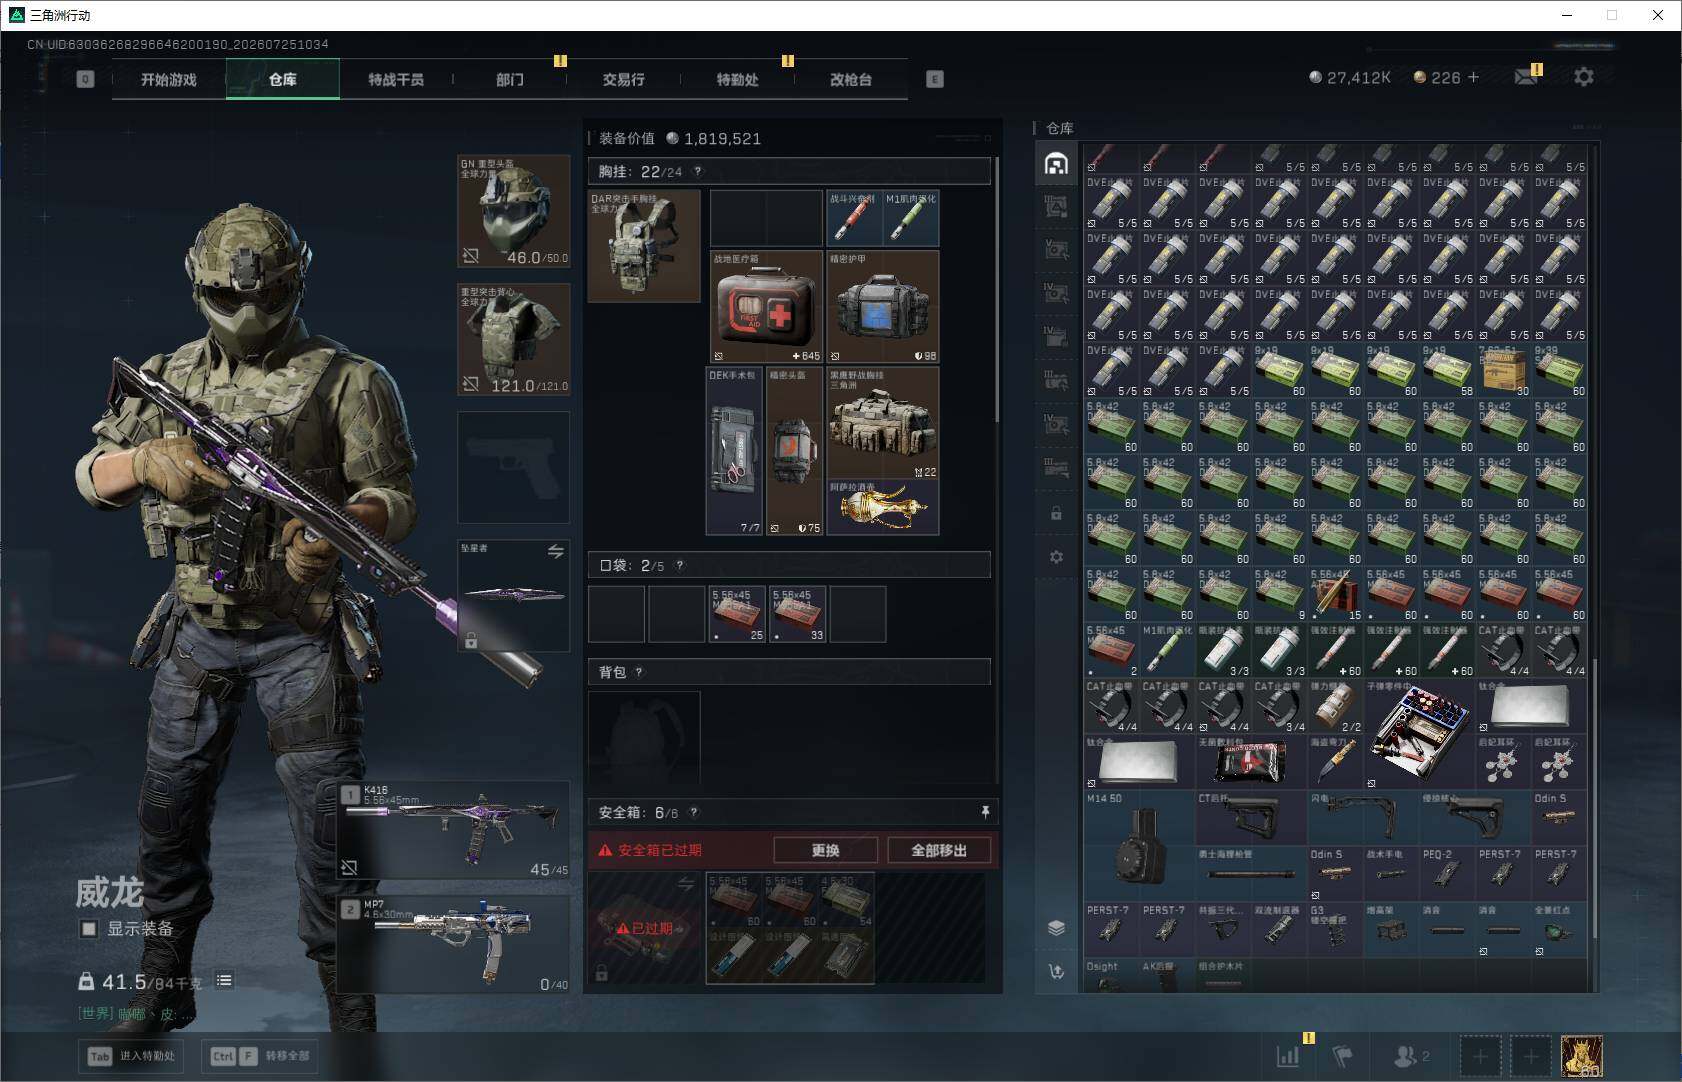Select the DAR assault chest rig

pyautogui.click(x=644, y=246)
